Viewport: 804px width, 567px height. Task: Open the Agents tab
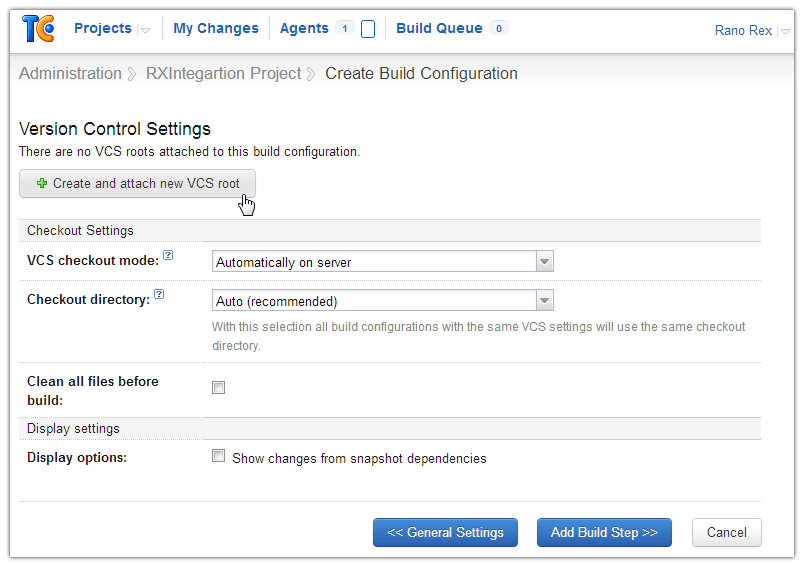(304, 28)
